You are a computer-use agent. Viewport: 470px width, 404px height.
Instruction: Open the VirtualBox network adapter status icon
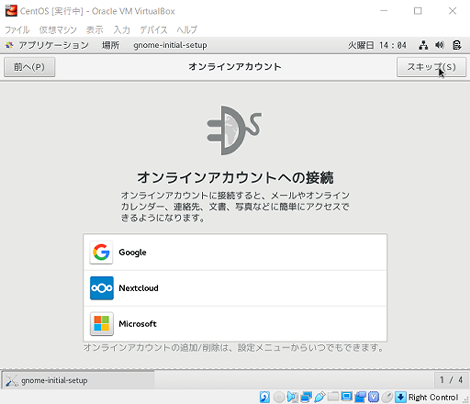coord(306,397)
